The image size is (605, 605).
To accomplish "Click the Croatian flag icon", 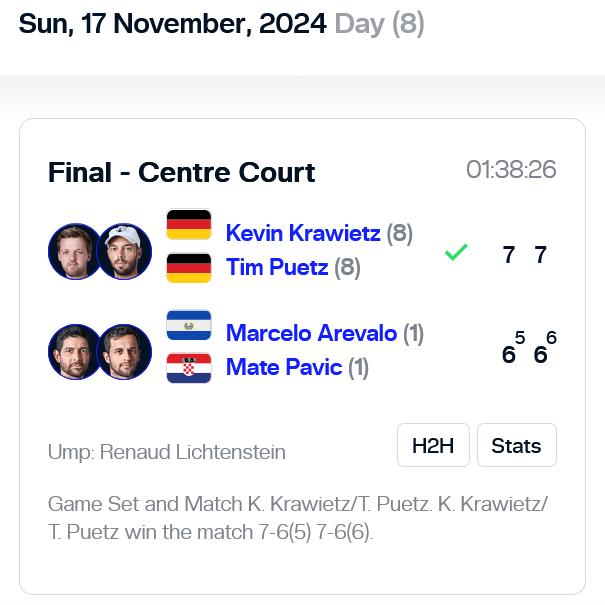I will (189, 368).
